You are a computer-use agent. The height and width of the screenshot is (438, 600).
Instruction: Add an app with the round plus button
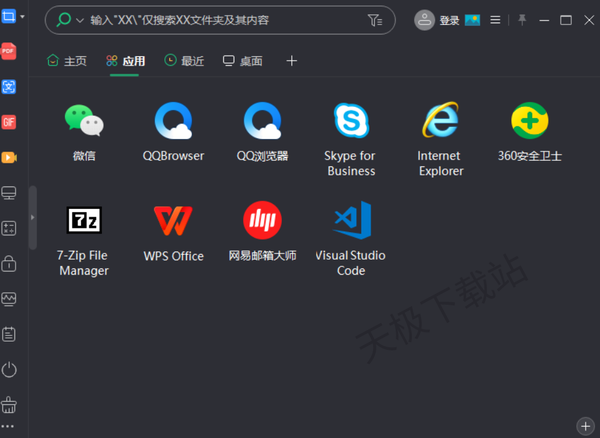585,426
